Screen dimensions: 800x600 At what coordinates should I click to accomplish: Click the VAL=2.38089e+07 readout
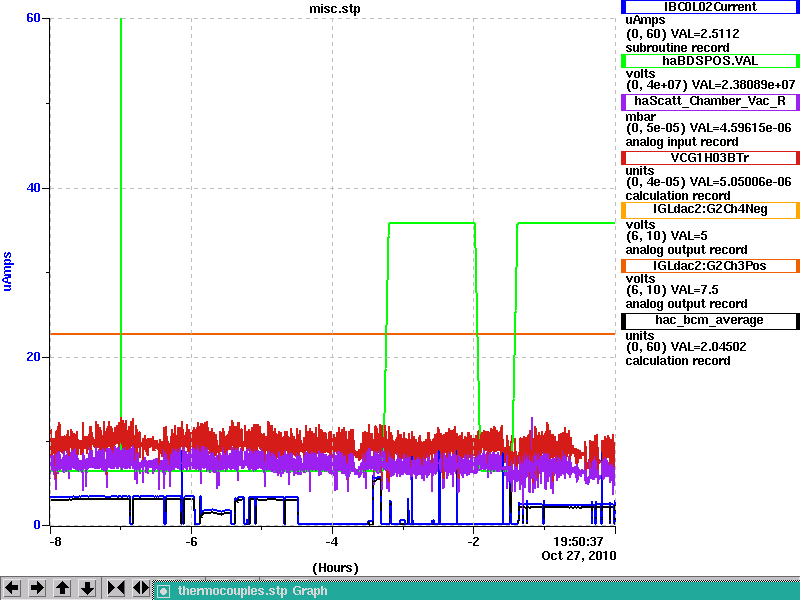(x=743, y=85)
